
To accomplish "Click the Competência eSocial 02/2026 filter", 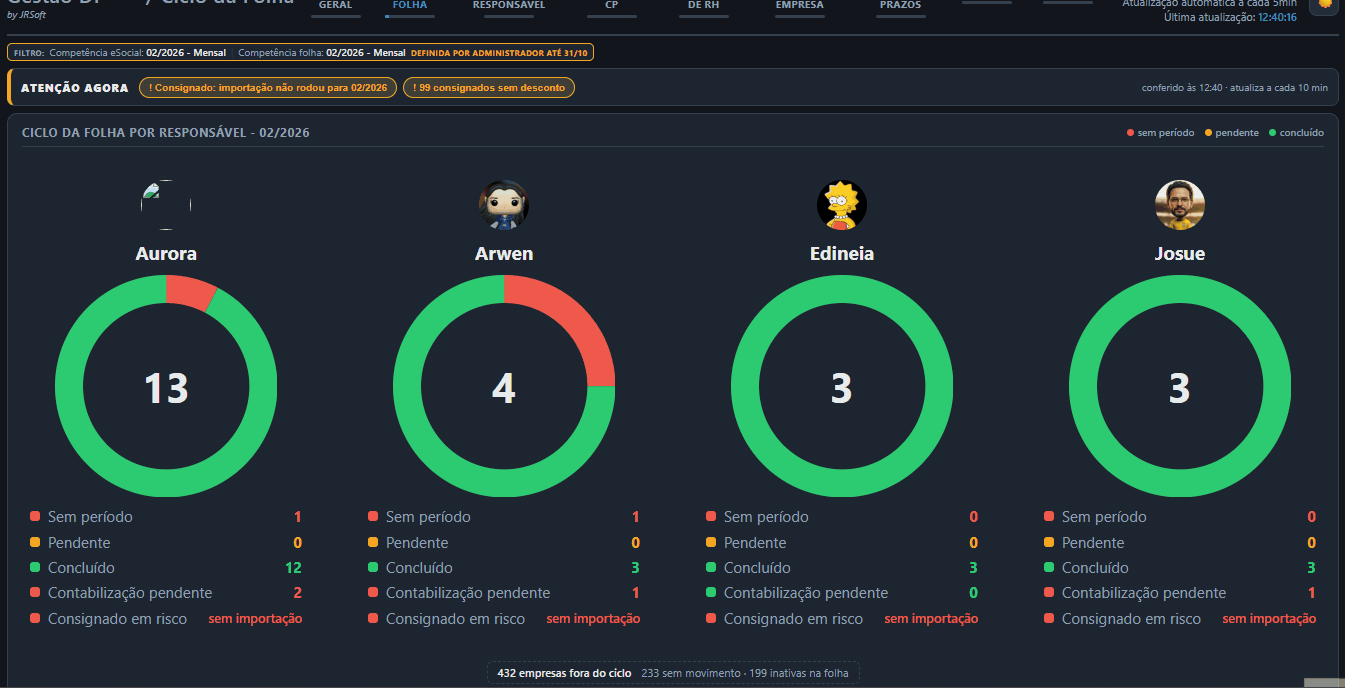I will 137,53.
